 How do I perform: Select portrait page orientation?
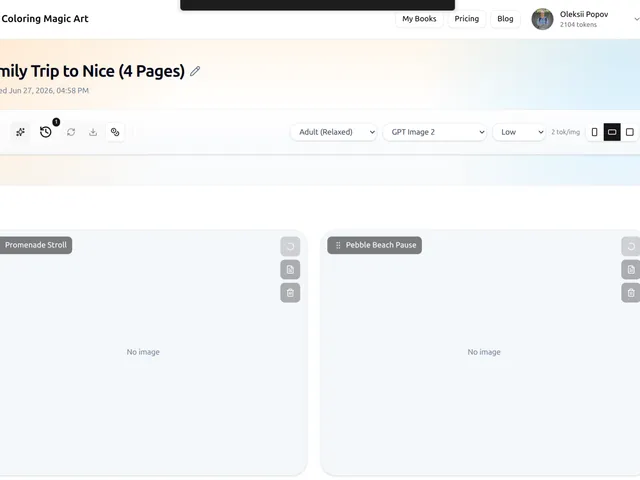(594, 132)
